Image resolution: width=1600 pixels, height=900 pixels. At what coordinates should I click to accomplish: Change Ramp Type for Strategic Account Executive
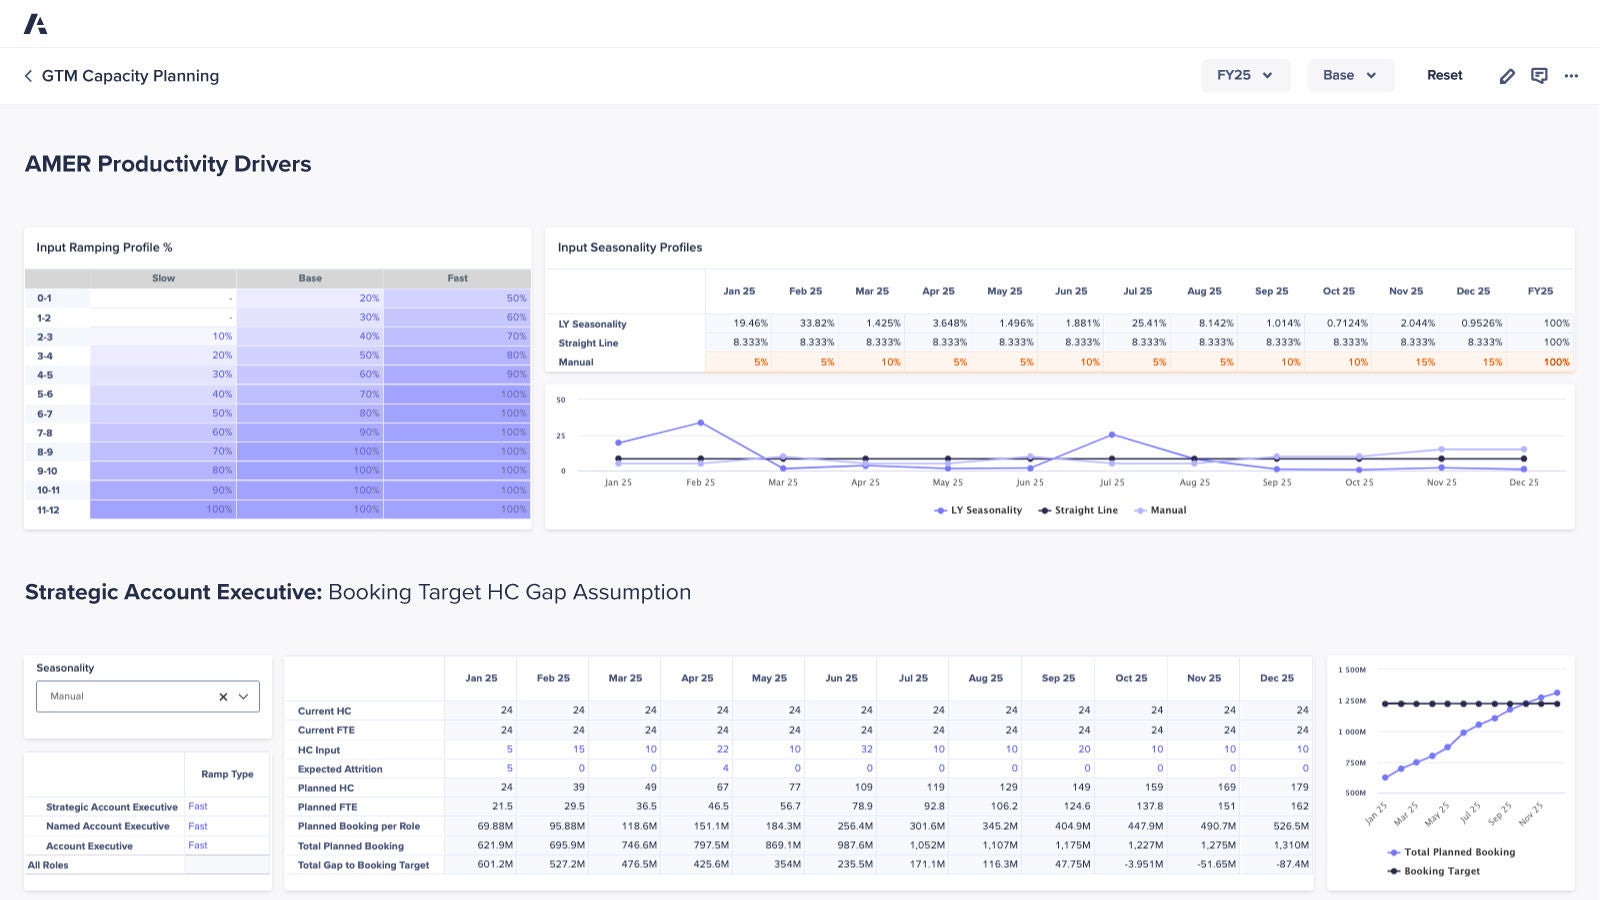click(197, 806)
